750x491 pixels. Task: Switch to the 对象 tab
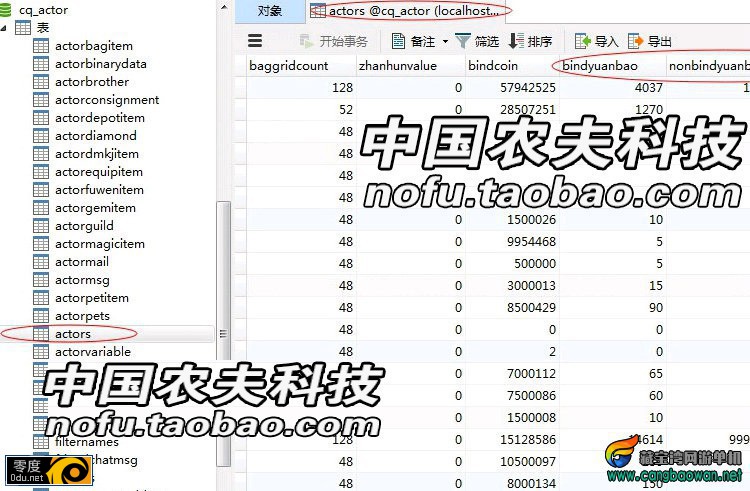(x=270, y=11)
